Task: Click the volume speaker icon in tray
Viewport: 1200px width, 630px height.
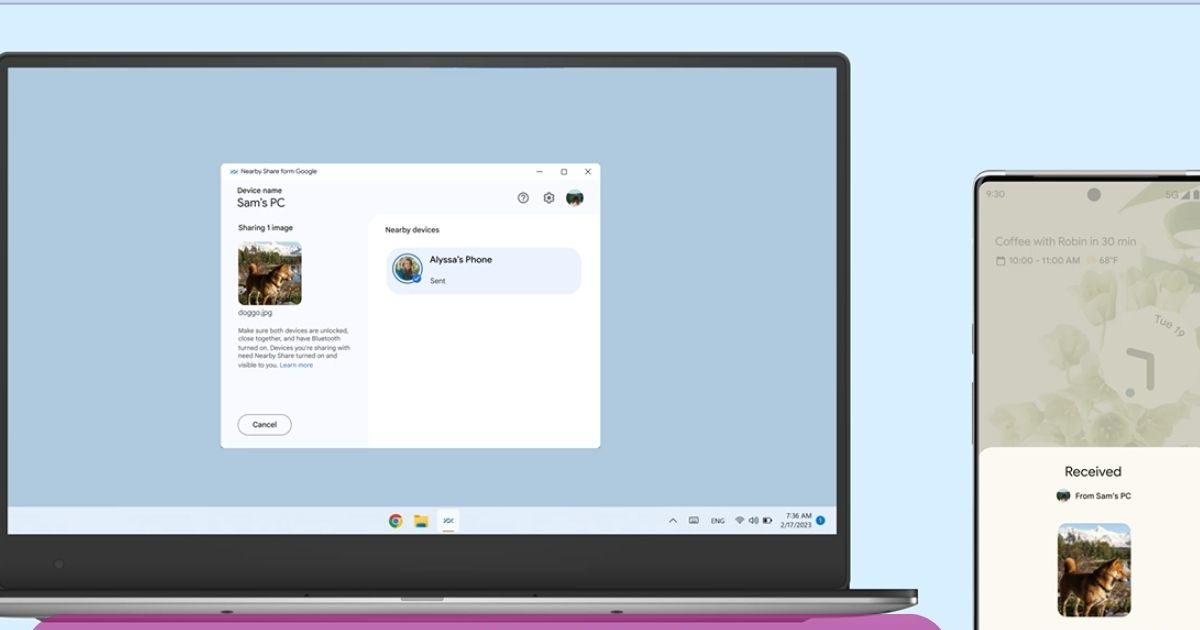Action: click(753, 521)
